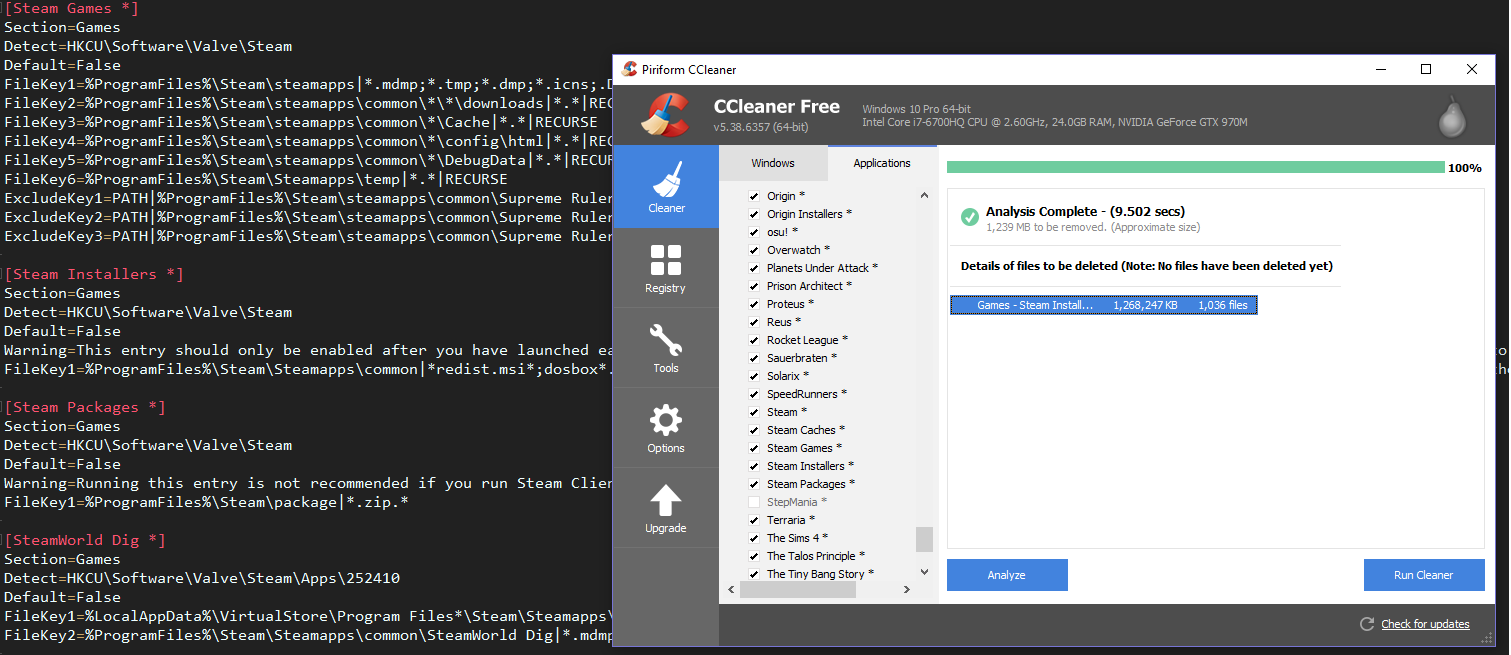Uncheck the Steam Packages * checkbox
Image resolution: width=1511 pixels, height=655 pixels.
click(754, 484)
